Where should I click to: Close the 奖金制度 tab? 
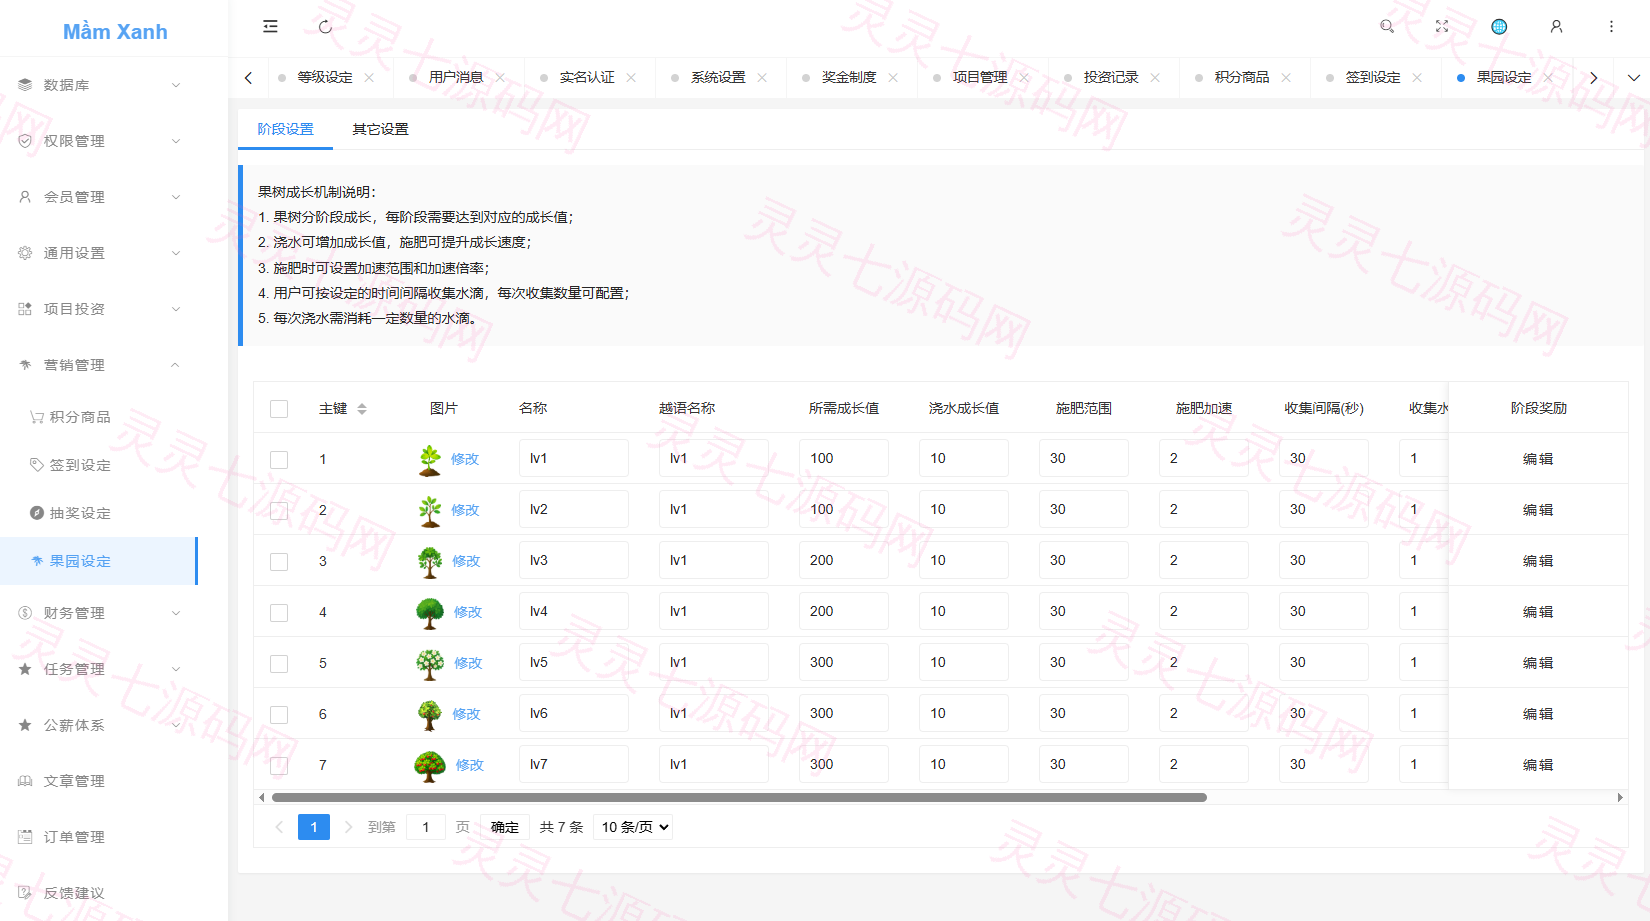[x=893, y=78]
